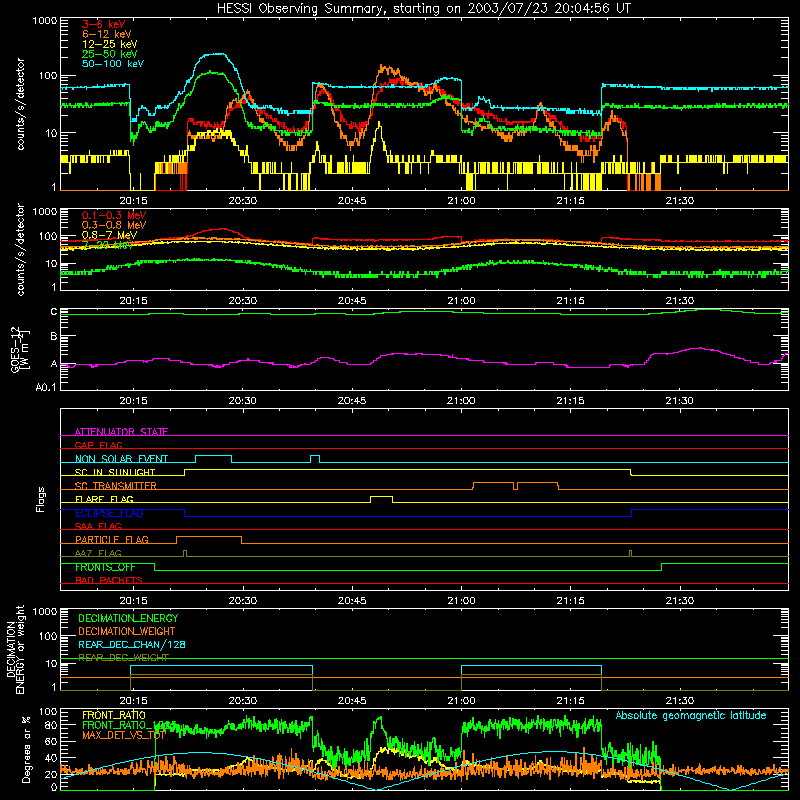Click the 21:30 tick label under the top keV panel
This screenshot has width=800, height=800.
[x=680, y=201]
